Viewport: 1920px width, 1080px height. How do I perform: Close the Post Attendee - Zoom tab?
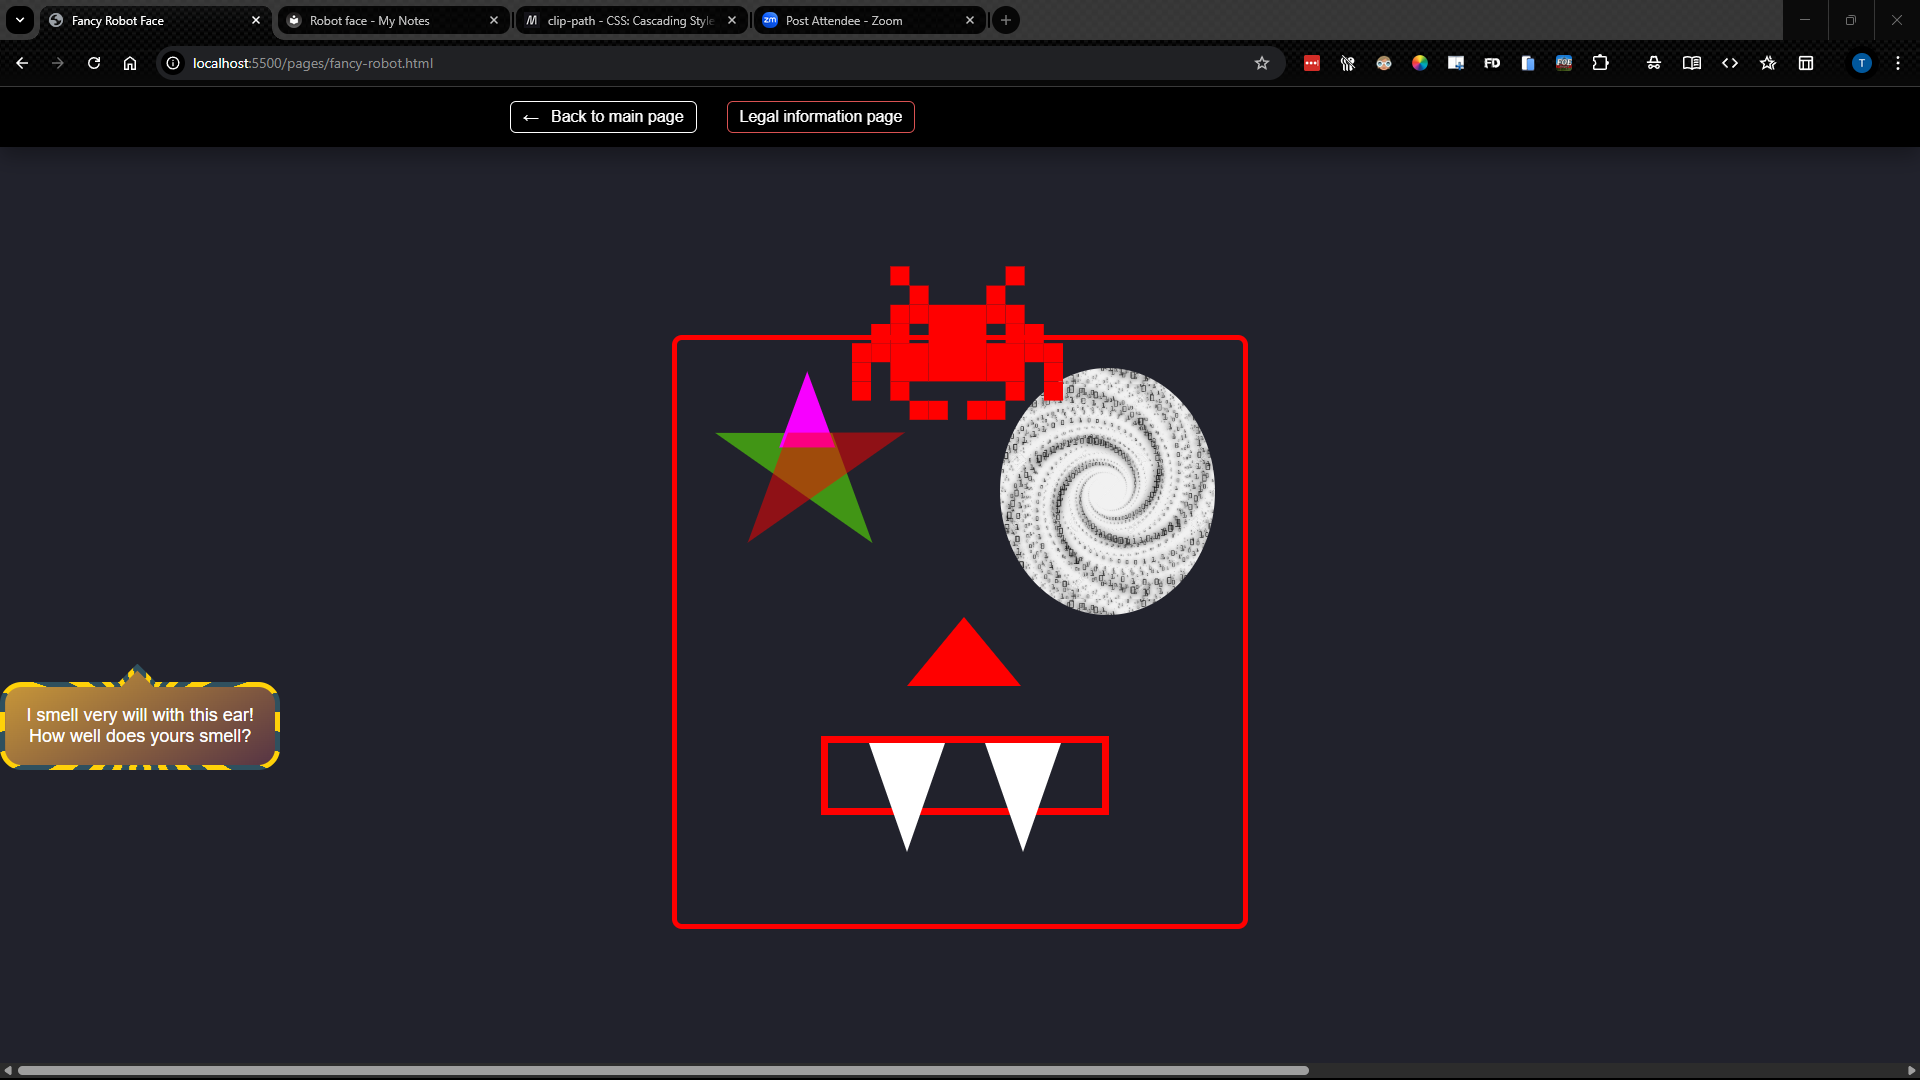[970, 20]
